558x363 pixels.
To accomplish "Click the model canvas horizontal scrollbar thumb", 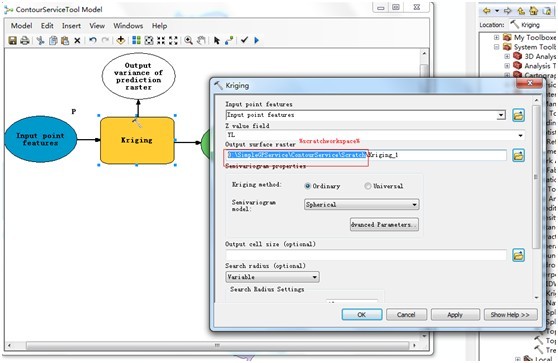I will pyautogui.click(x=217, y=345).
